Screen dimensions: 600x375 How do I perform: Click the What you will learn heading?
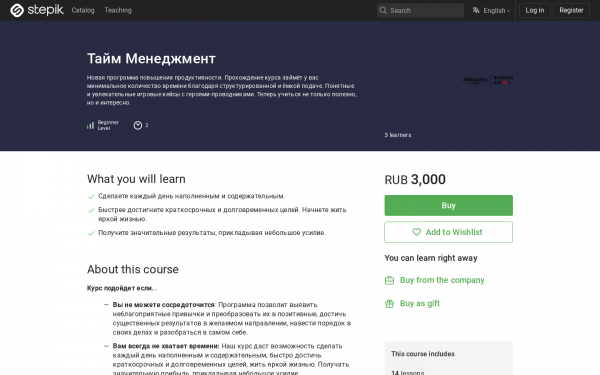coord(136,179)
